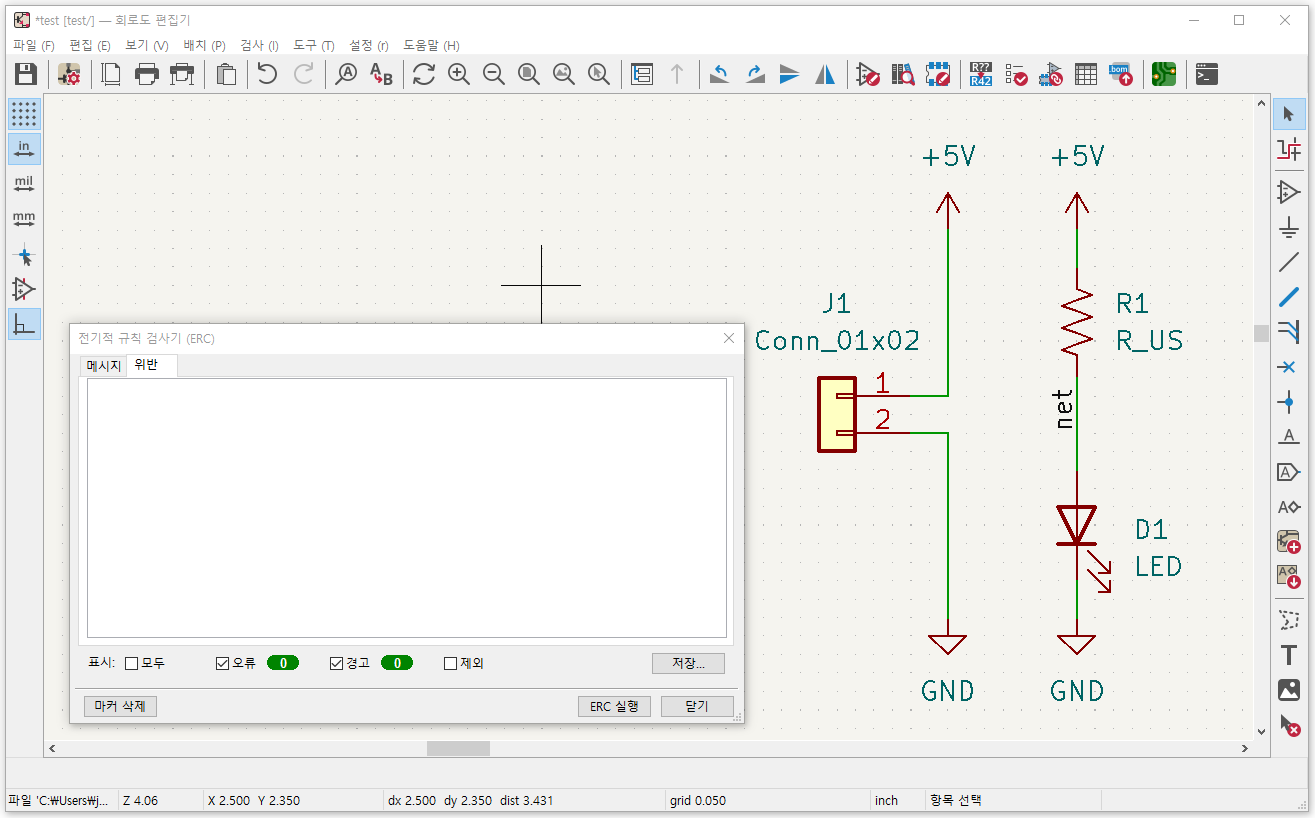Select the global label tool
Screen dimensions: 1315x818
point(1289,472)
